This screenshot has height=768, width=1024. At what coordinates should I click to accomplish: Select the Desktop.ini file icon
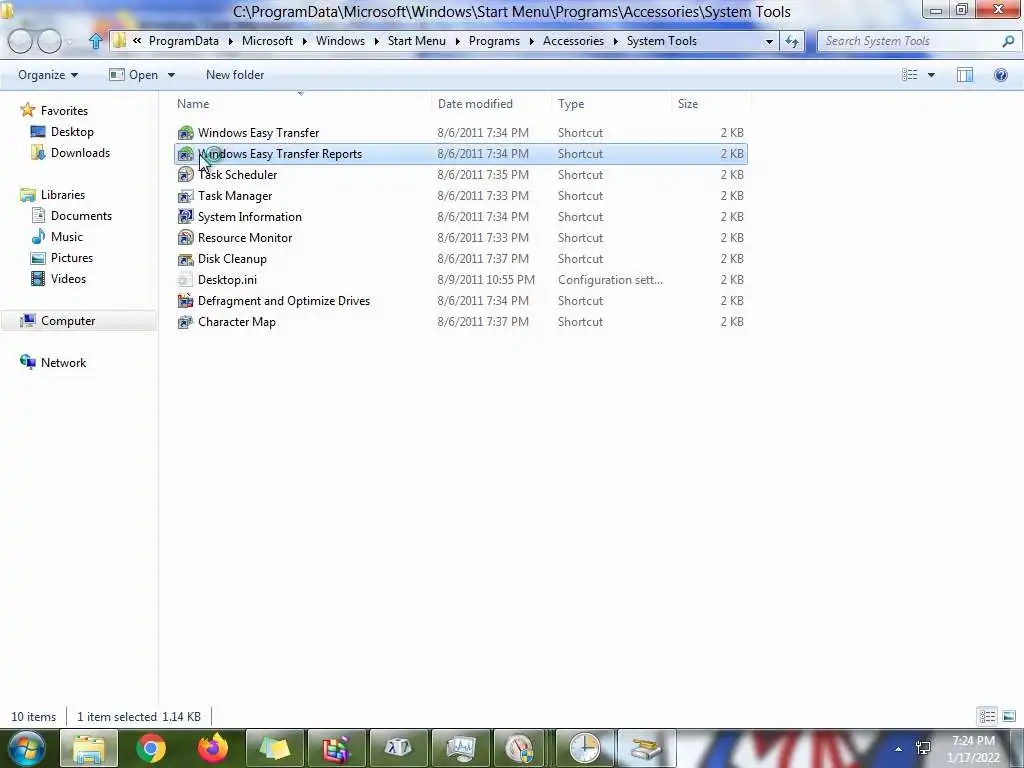[x=185, y=280]
